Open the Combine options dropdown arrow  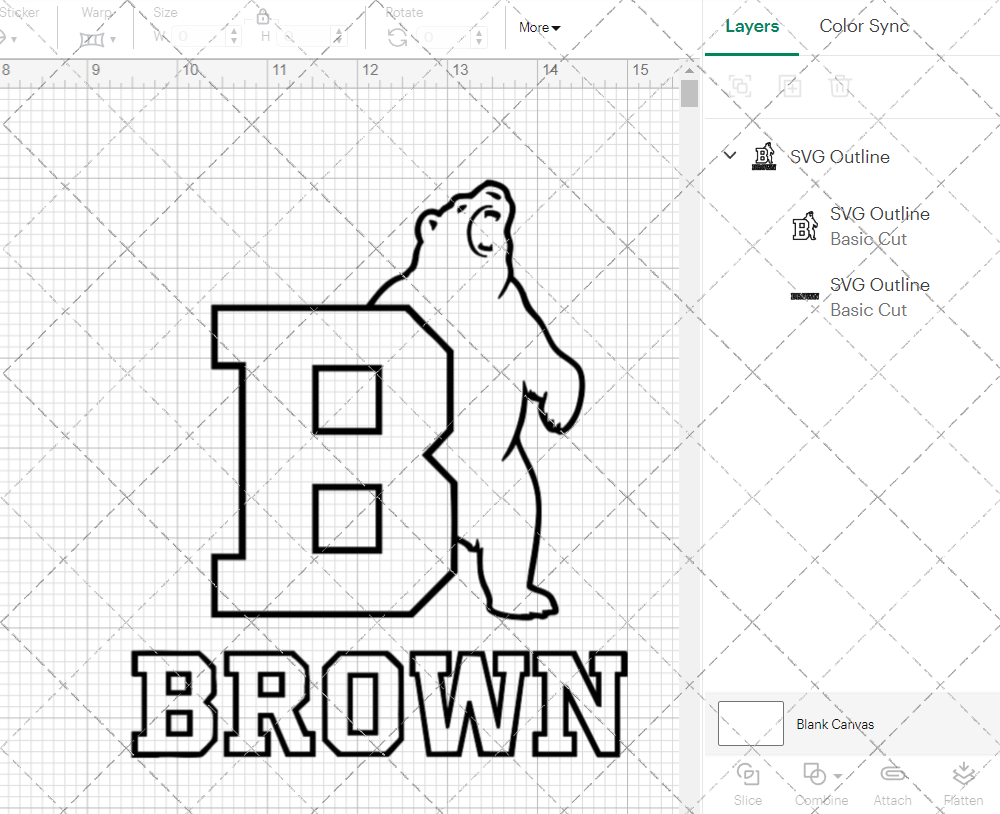click(x=836, y=775)
